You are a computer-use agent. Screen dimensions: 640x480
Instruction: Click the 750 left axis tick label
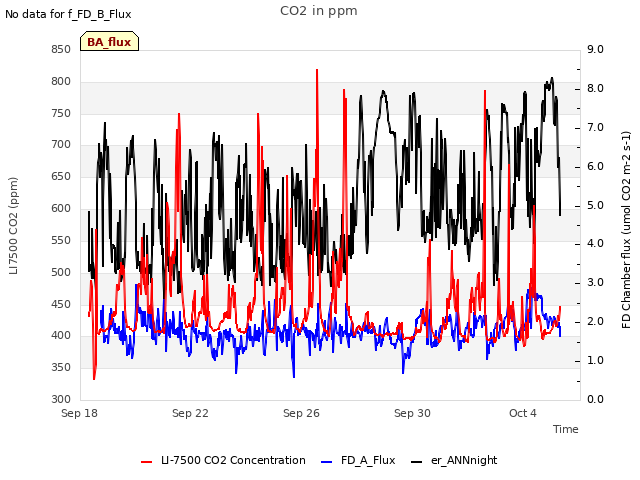pyautogui.click(x=61, y=113)
